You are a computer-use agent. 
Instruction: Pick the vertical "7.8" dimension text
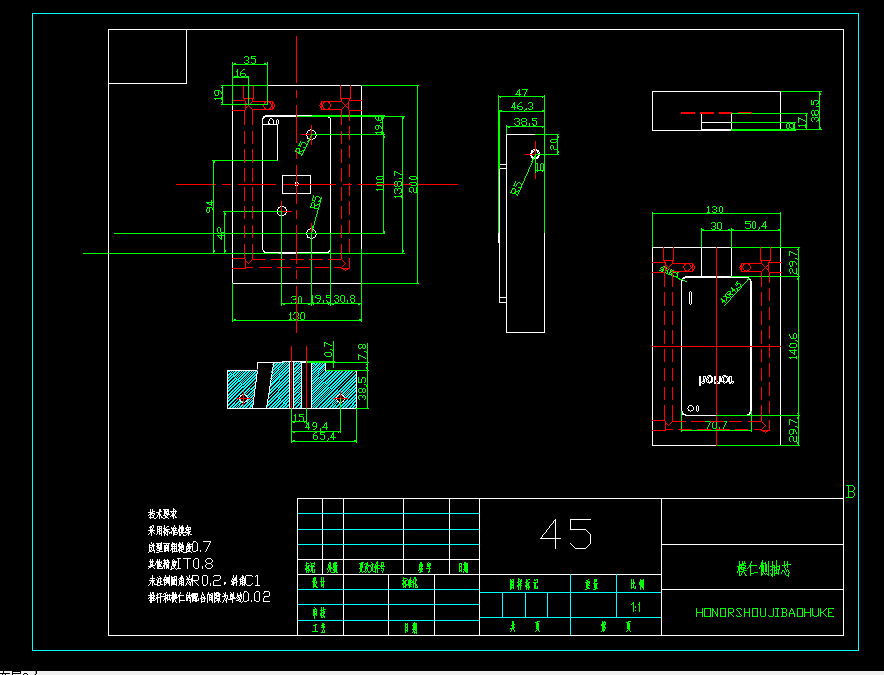click(x=362, y=352)
